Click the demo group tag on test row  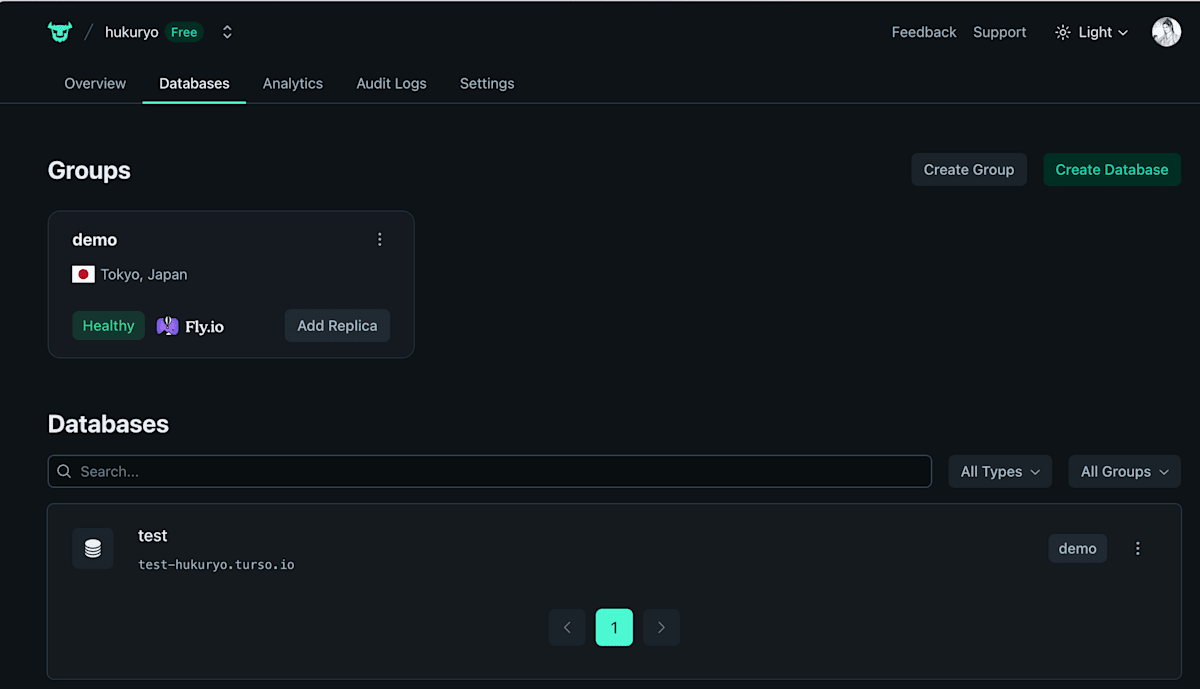coord(1078,548)
